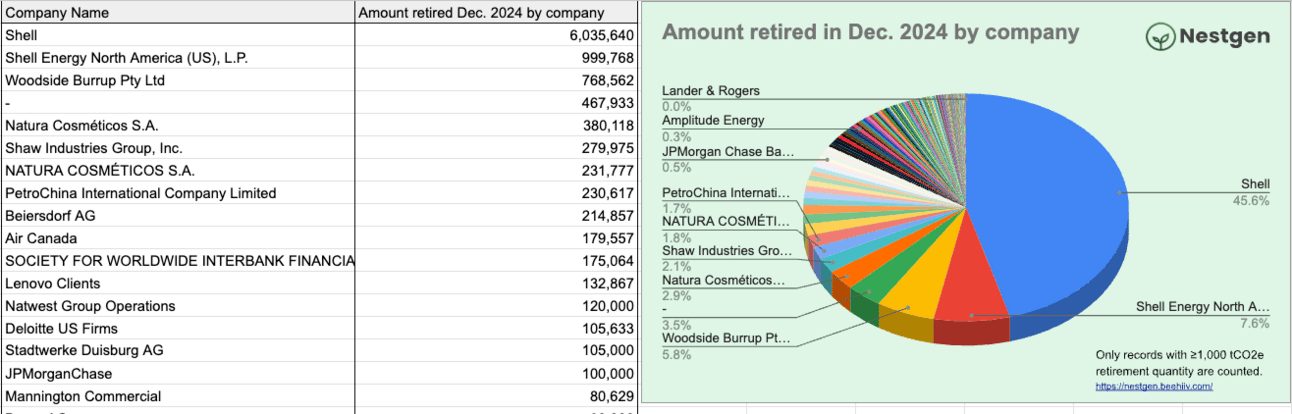
Task: Select the Shaw Industries Group, Inc. cell
Action: coord(178,148)
